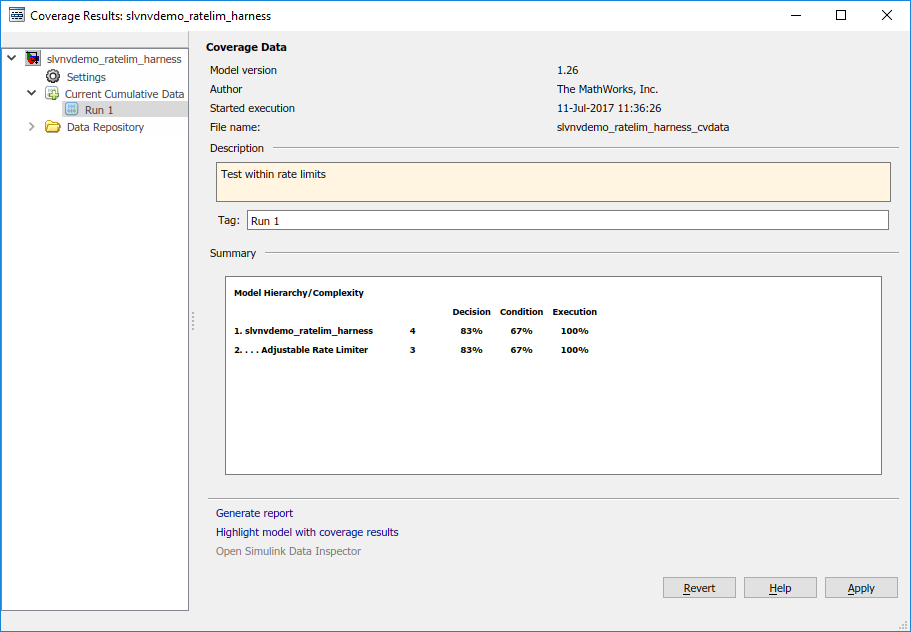Viewport: 911px width, 632px height.
Task: Click into the Tag input field
Action: pyautogui.click(x=568, y=220)
